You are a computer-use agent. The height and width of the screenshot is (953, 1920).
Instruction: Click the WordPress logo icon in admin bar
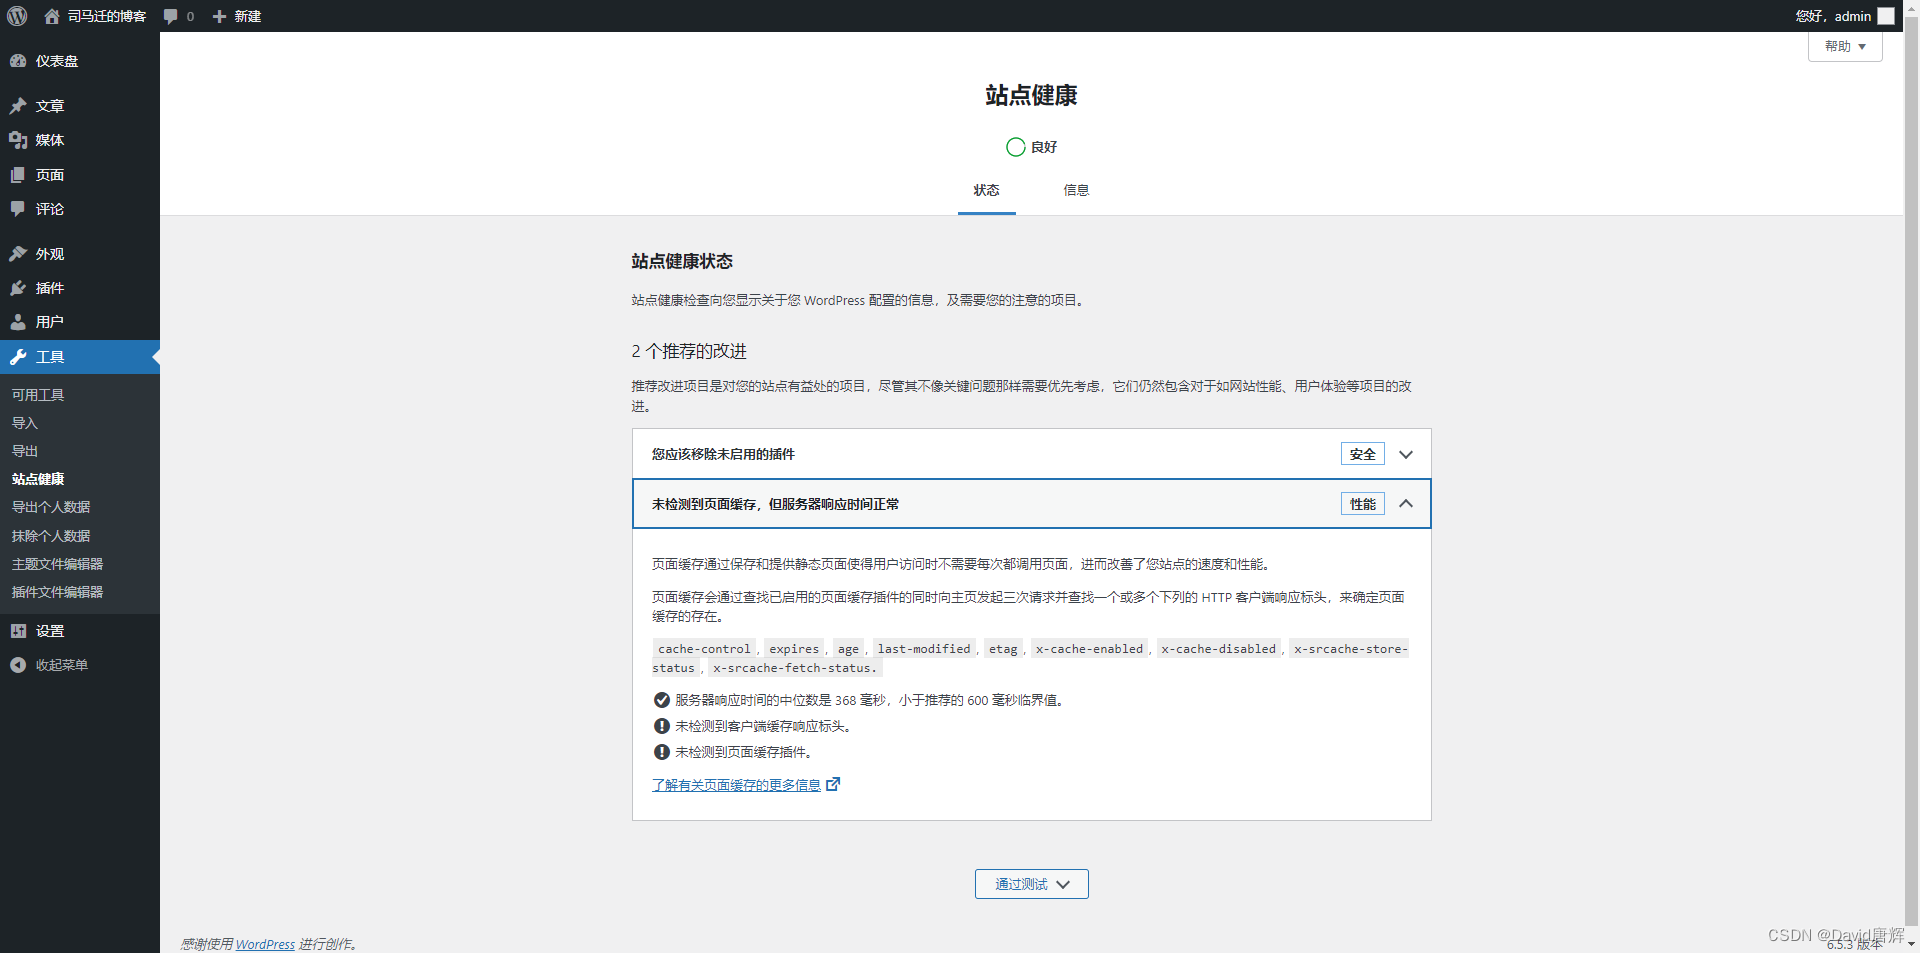[17, 16]
